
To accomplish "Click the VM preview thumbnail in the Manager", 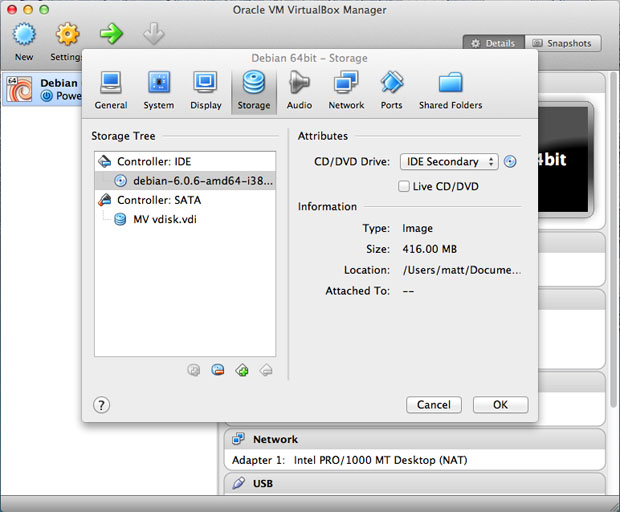I will coord(565,159).
